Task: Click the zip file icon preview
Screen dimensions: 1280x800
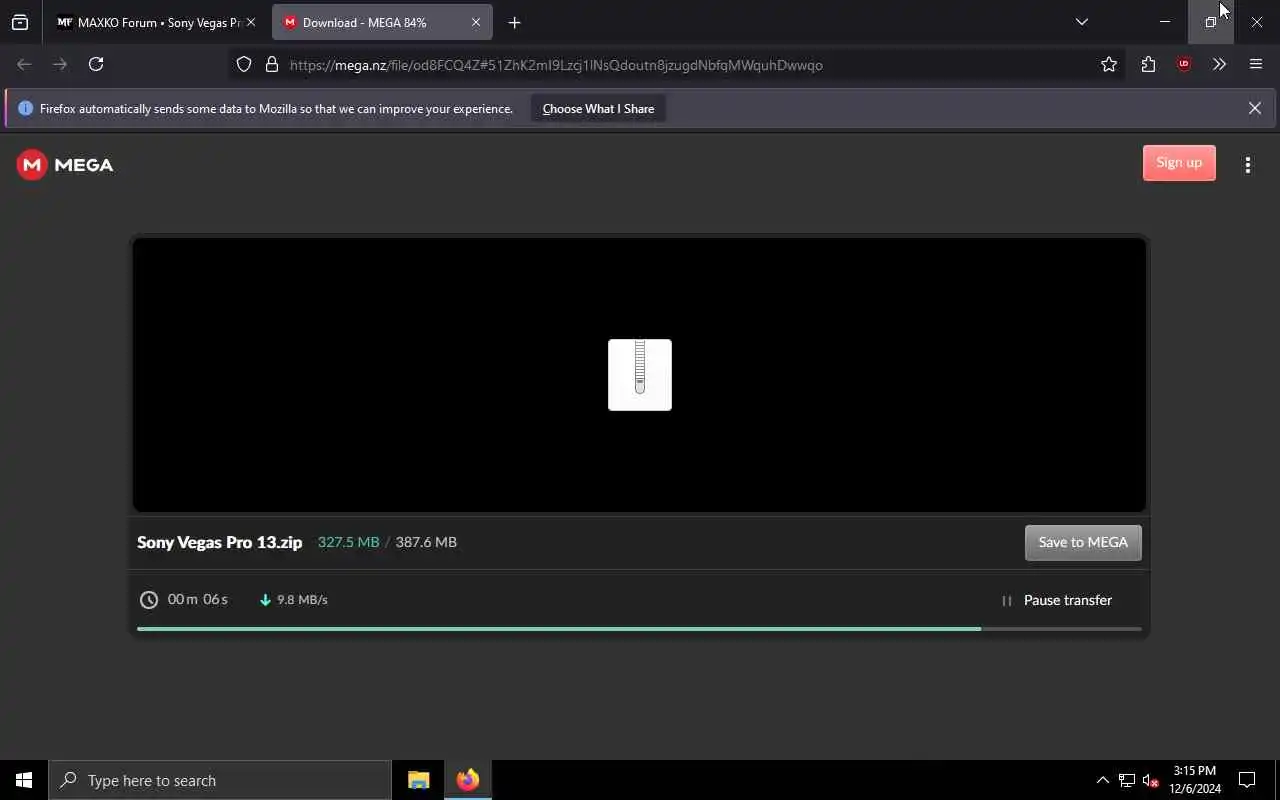Action: pos(640,375)
